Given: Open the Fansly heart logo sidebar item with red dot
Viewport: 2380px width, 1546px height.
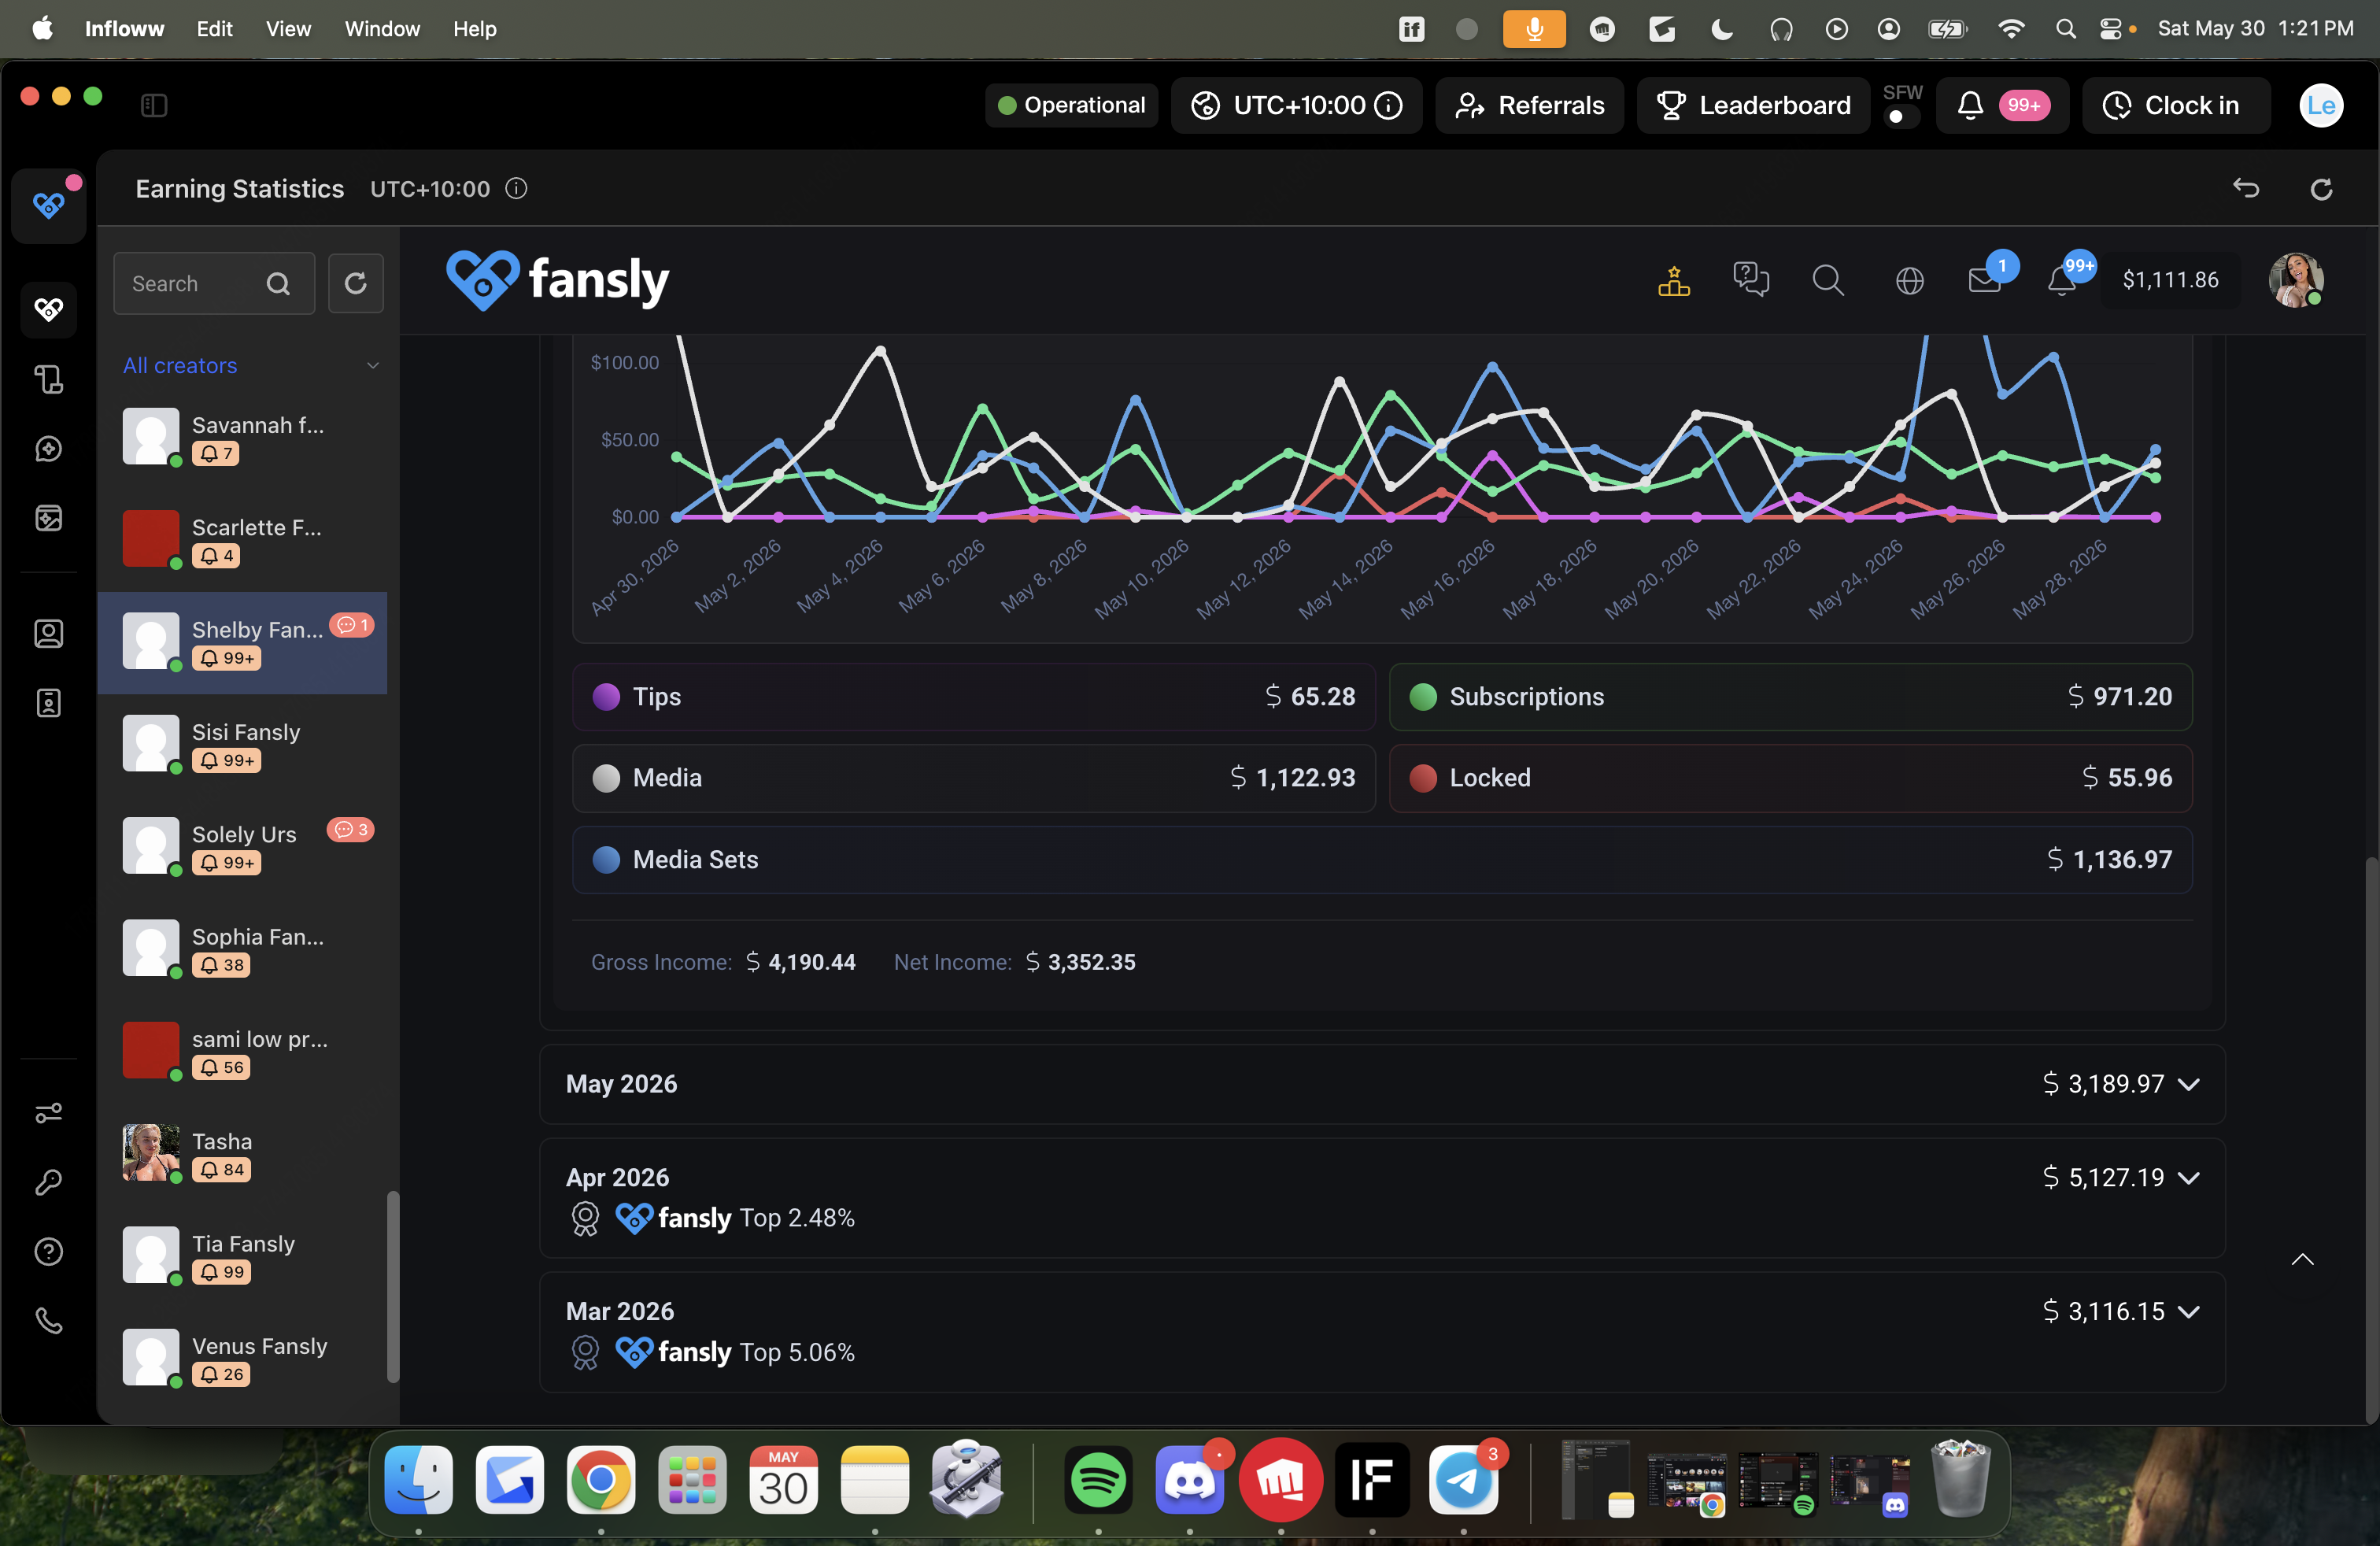Looking at the screenshot, I should pyautogui.click(x=49, y=205).
